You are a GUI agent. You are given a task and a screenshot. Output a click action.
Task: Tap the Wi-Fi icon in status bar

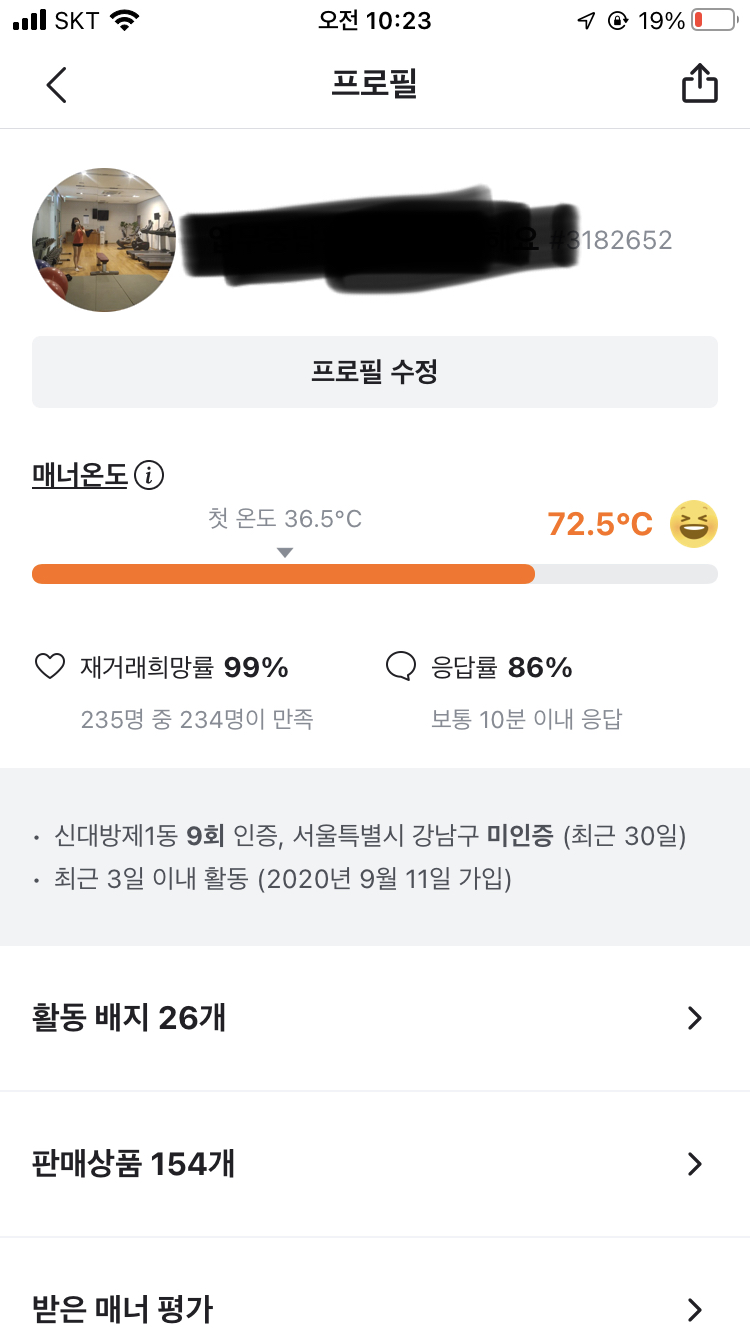point(125,20)
